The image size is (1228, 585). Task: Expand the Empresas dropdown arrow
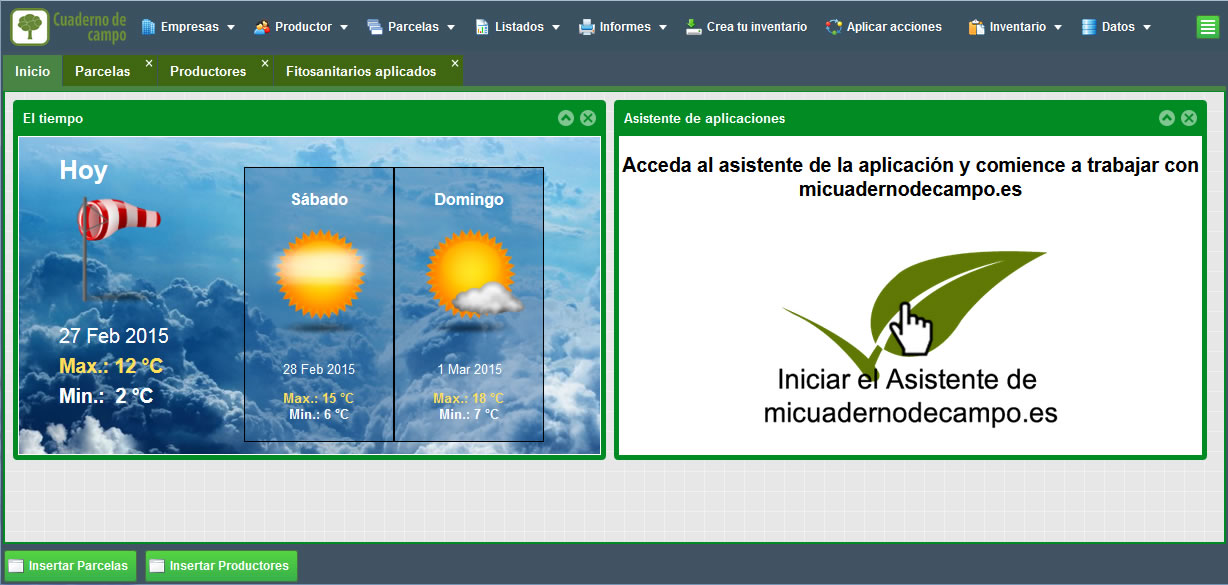tap(231, 28)
